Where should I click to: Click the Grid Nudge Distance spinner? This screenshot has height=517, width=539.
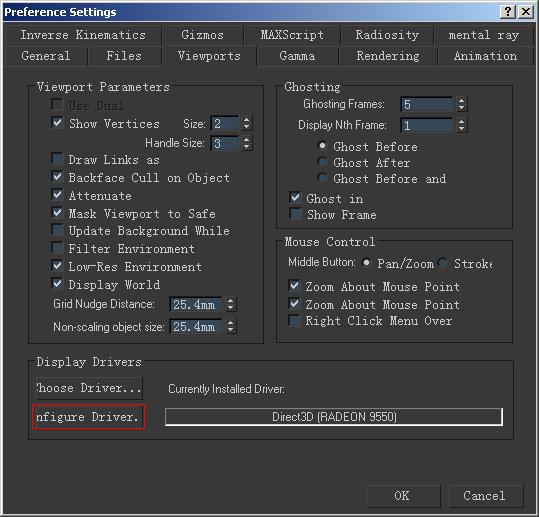pyautogui.click(x=231, y=304)
